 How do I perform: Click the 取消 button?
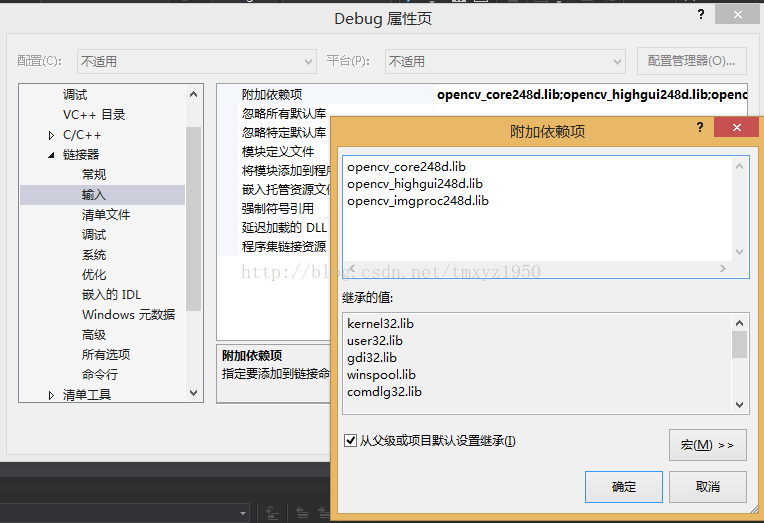click(707, 486)
